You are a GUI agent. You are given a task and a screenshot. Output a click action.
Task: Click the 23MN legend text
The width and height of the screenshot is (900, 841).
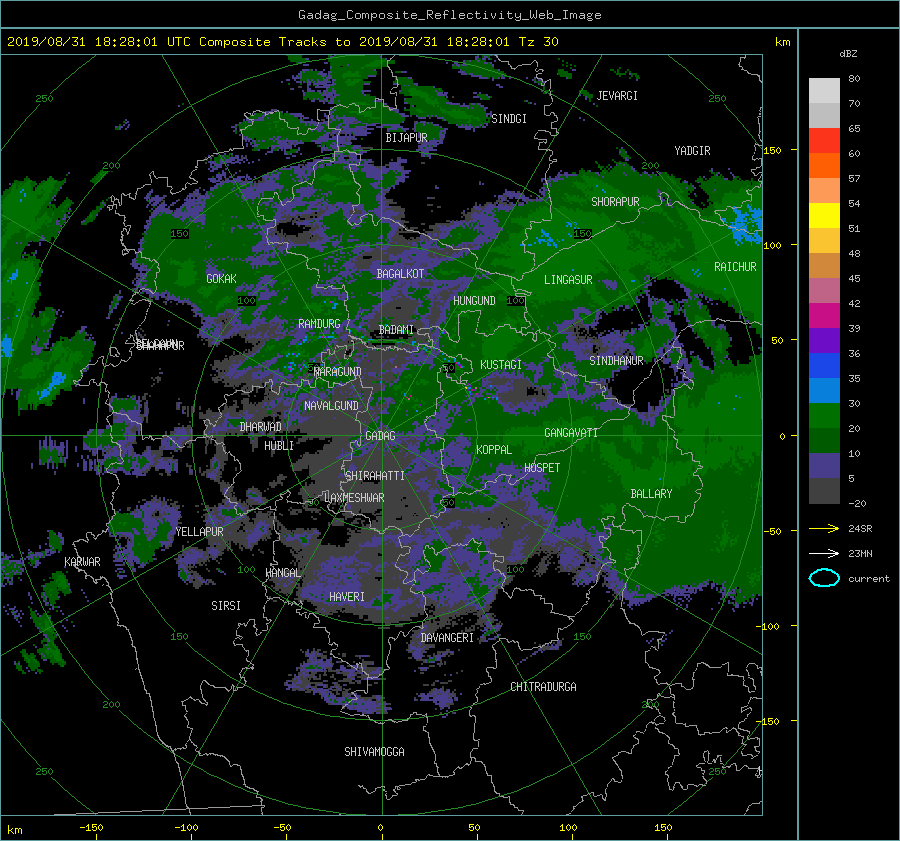(x=860, y=553)
